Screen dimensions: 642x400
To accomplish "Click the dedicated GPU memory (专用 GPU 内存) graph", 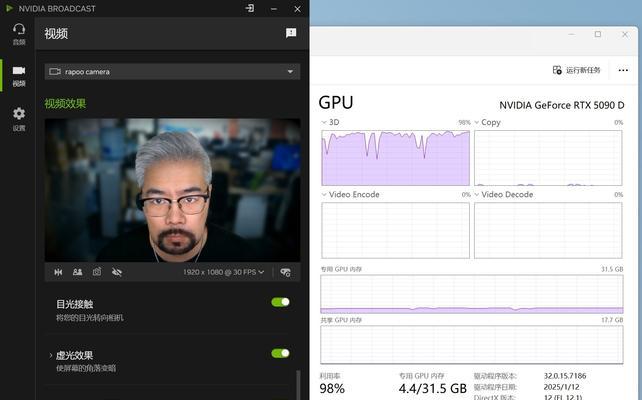I will [472, 294].
